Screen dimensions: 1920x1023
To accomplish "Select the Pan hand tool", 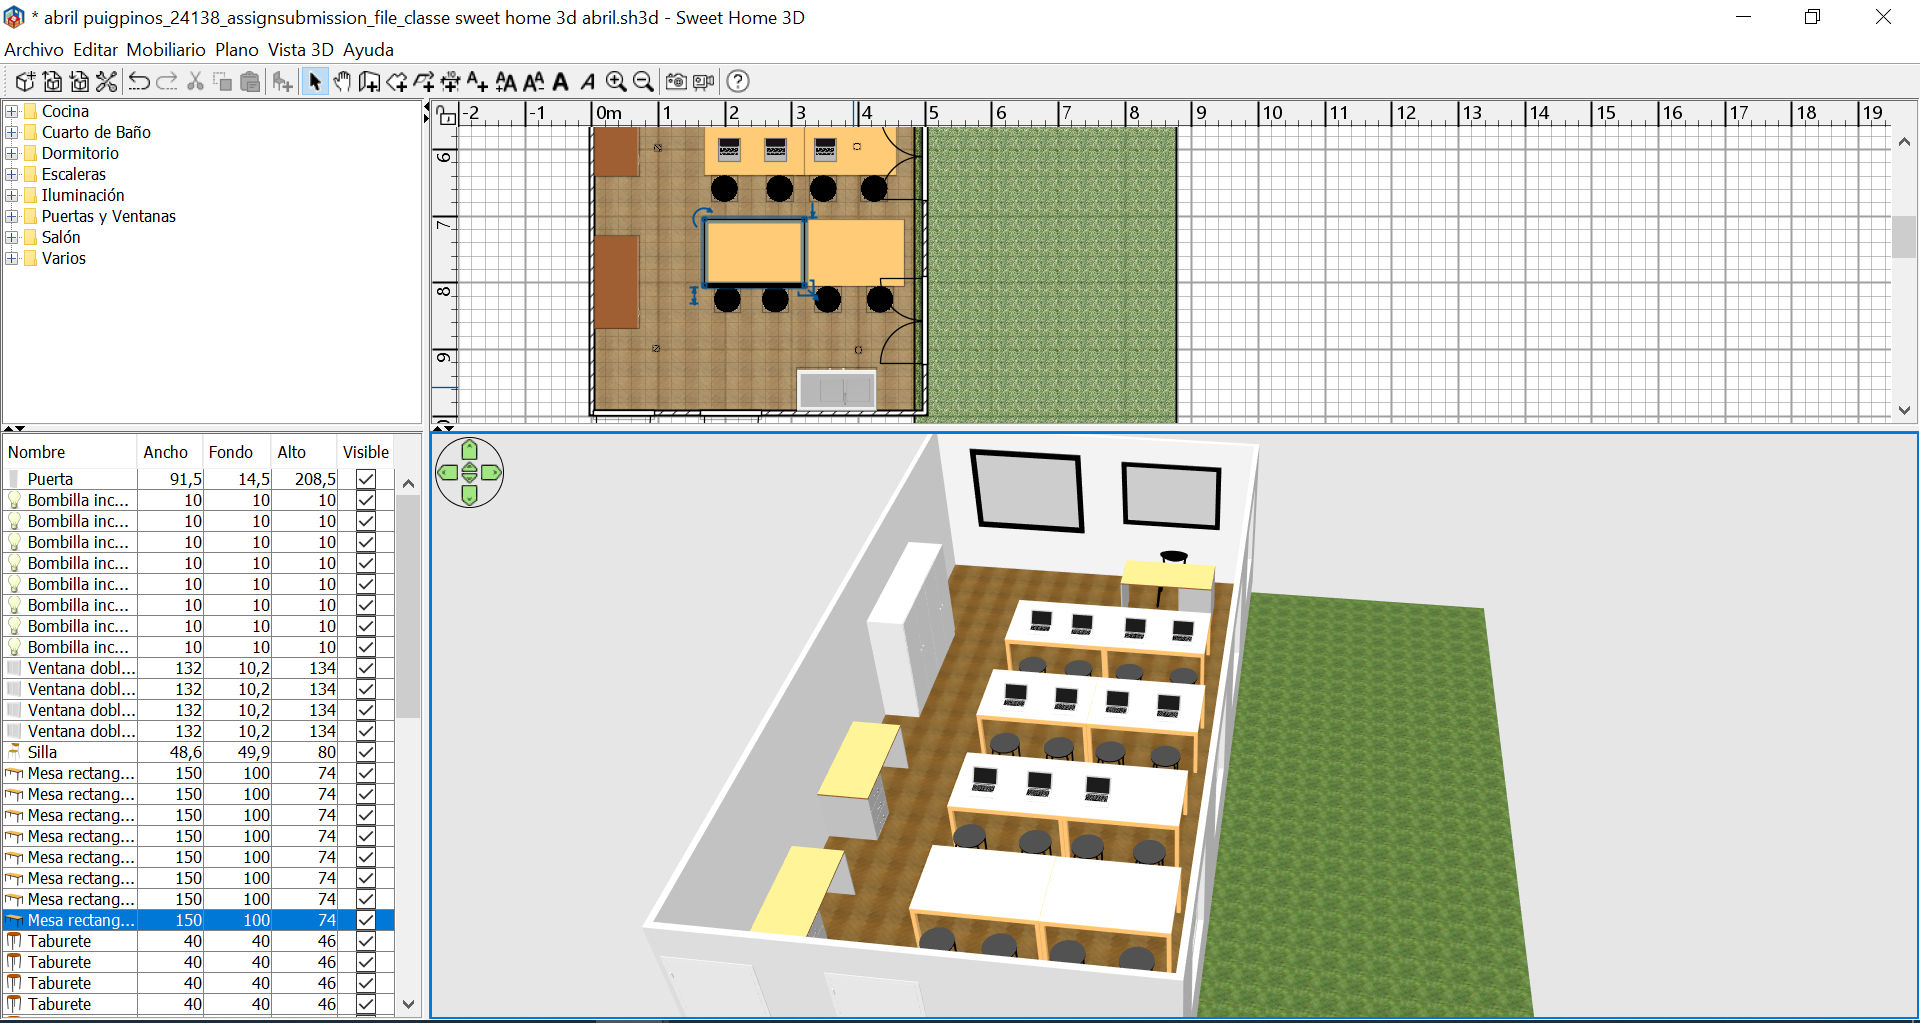I will [x=342, y=82].
